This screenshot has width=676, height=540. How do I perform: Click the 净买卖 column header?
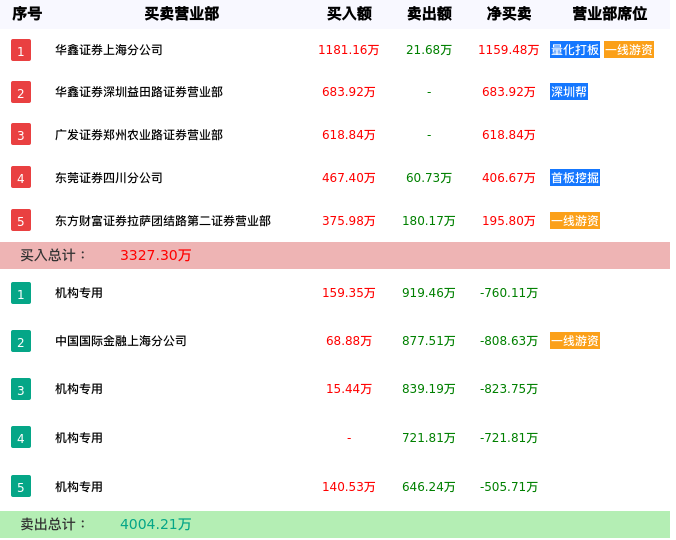click(x=509, y=14)
